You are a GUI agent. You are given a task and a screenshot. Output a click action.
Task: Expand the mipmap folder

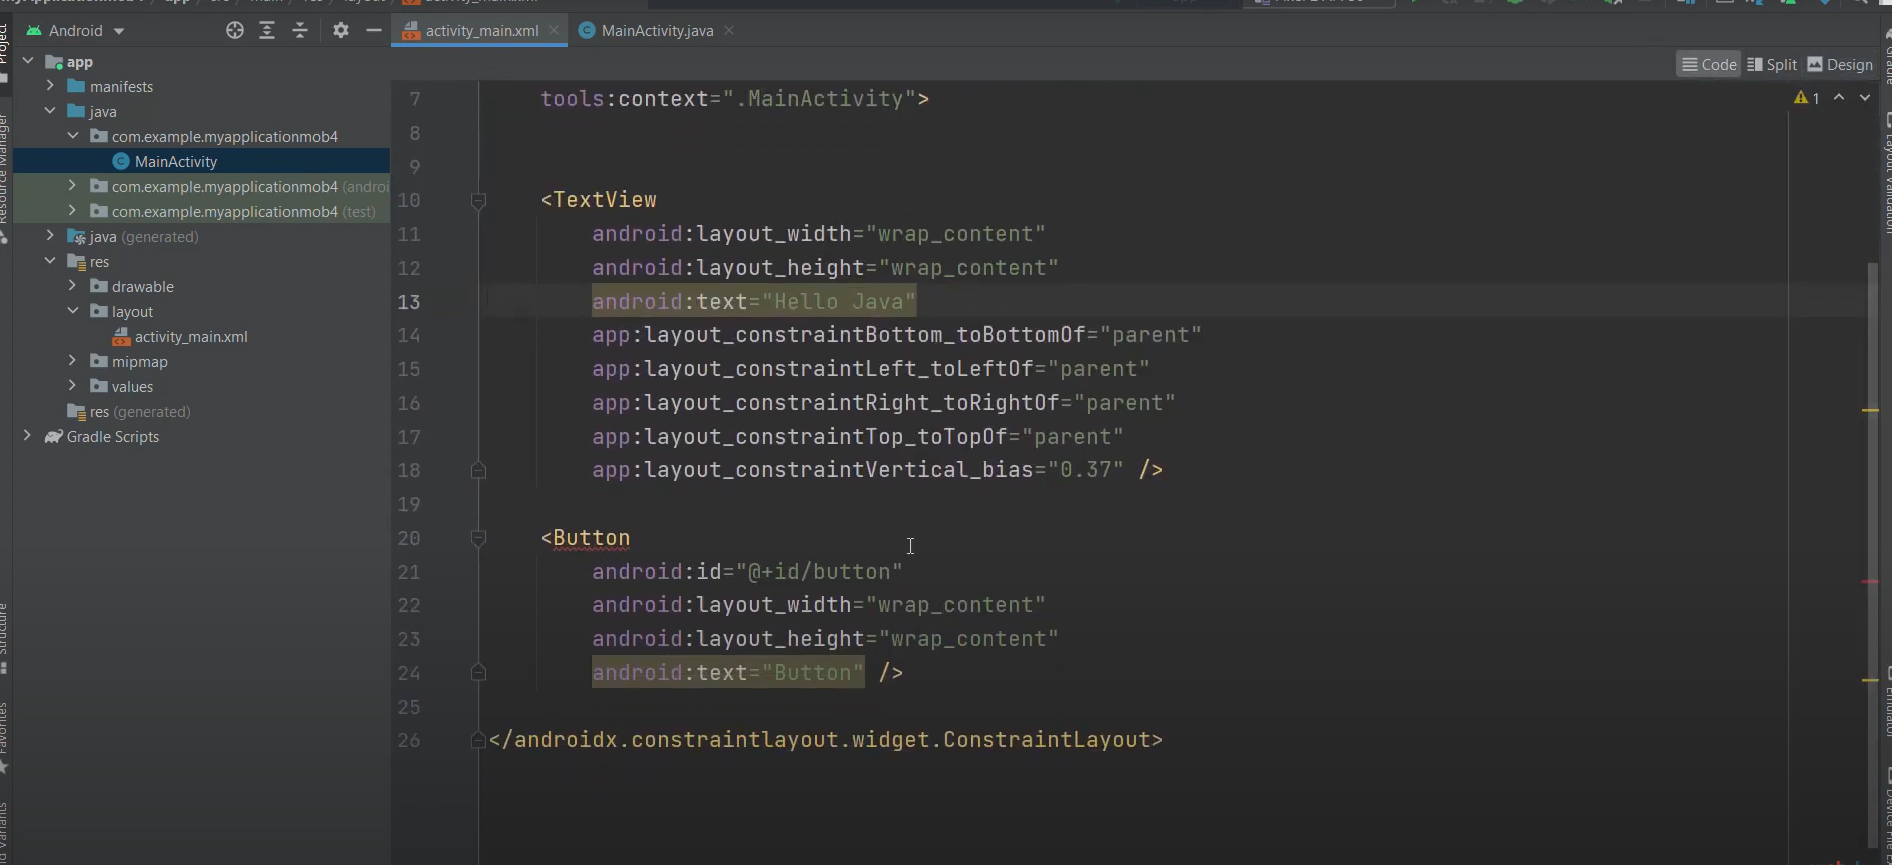72,362
